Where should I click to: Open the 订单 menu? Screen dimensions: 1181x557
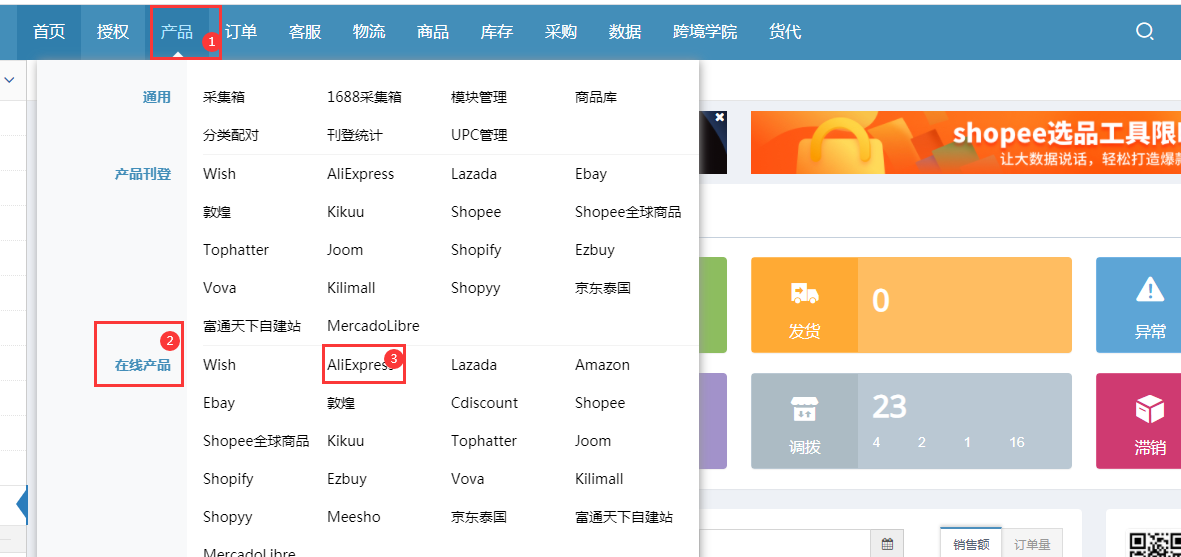240,31
